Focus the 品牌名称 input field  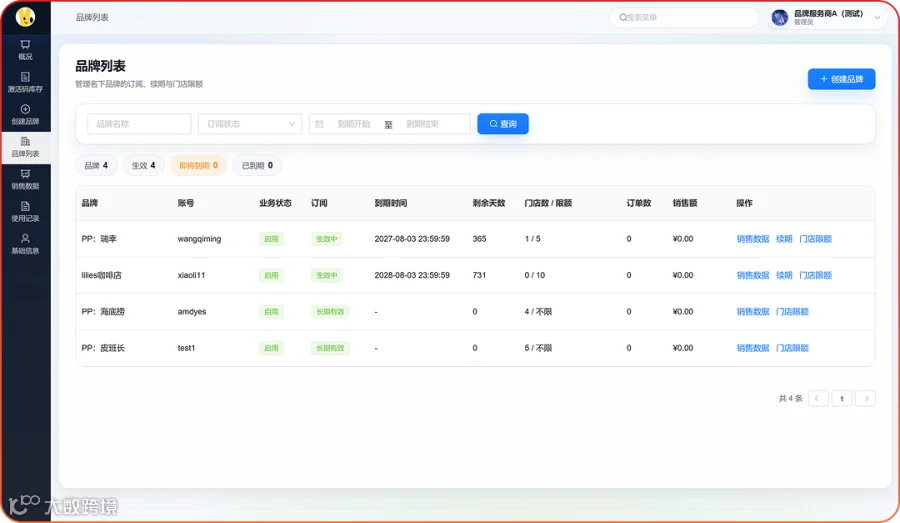pos(139,124)
